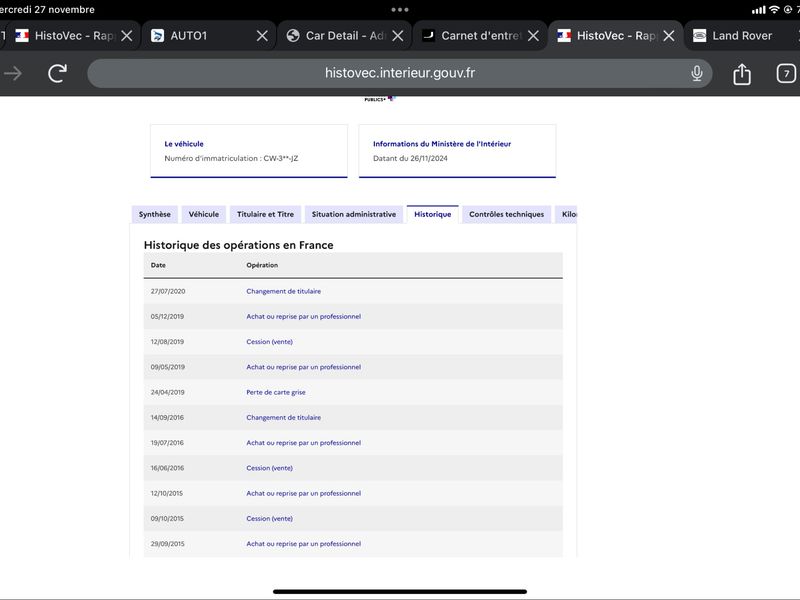Close the Carnet d'entretien tab

[533, 36]
